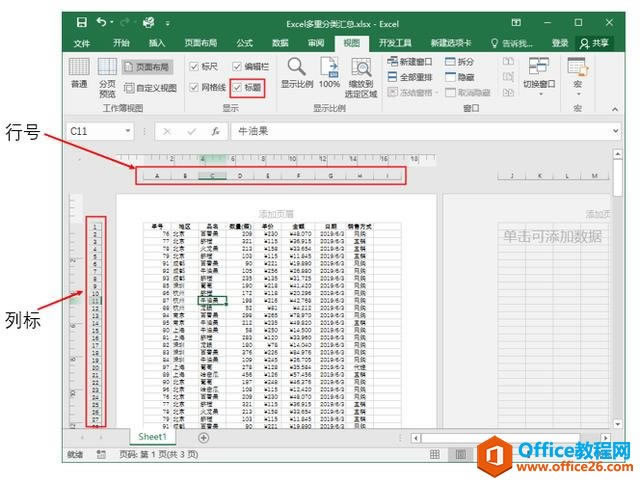Open the Name Box dropdown arrow
This screenshot has width=640, height=484.
click(x=128, y=131)
